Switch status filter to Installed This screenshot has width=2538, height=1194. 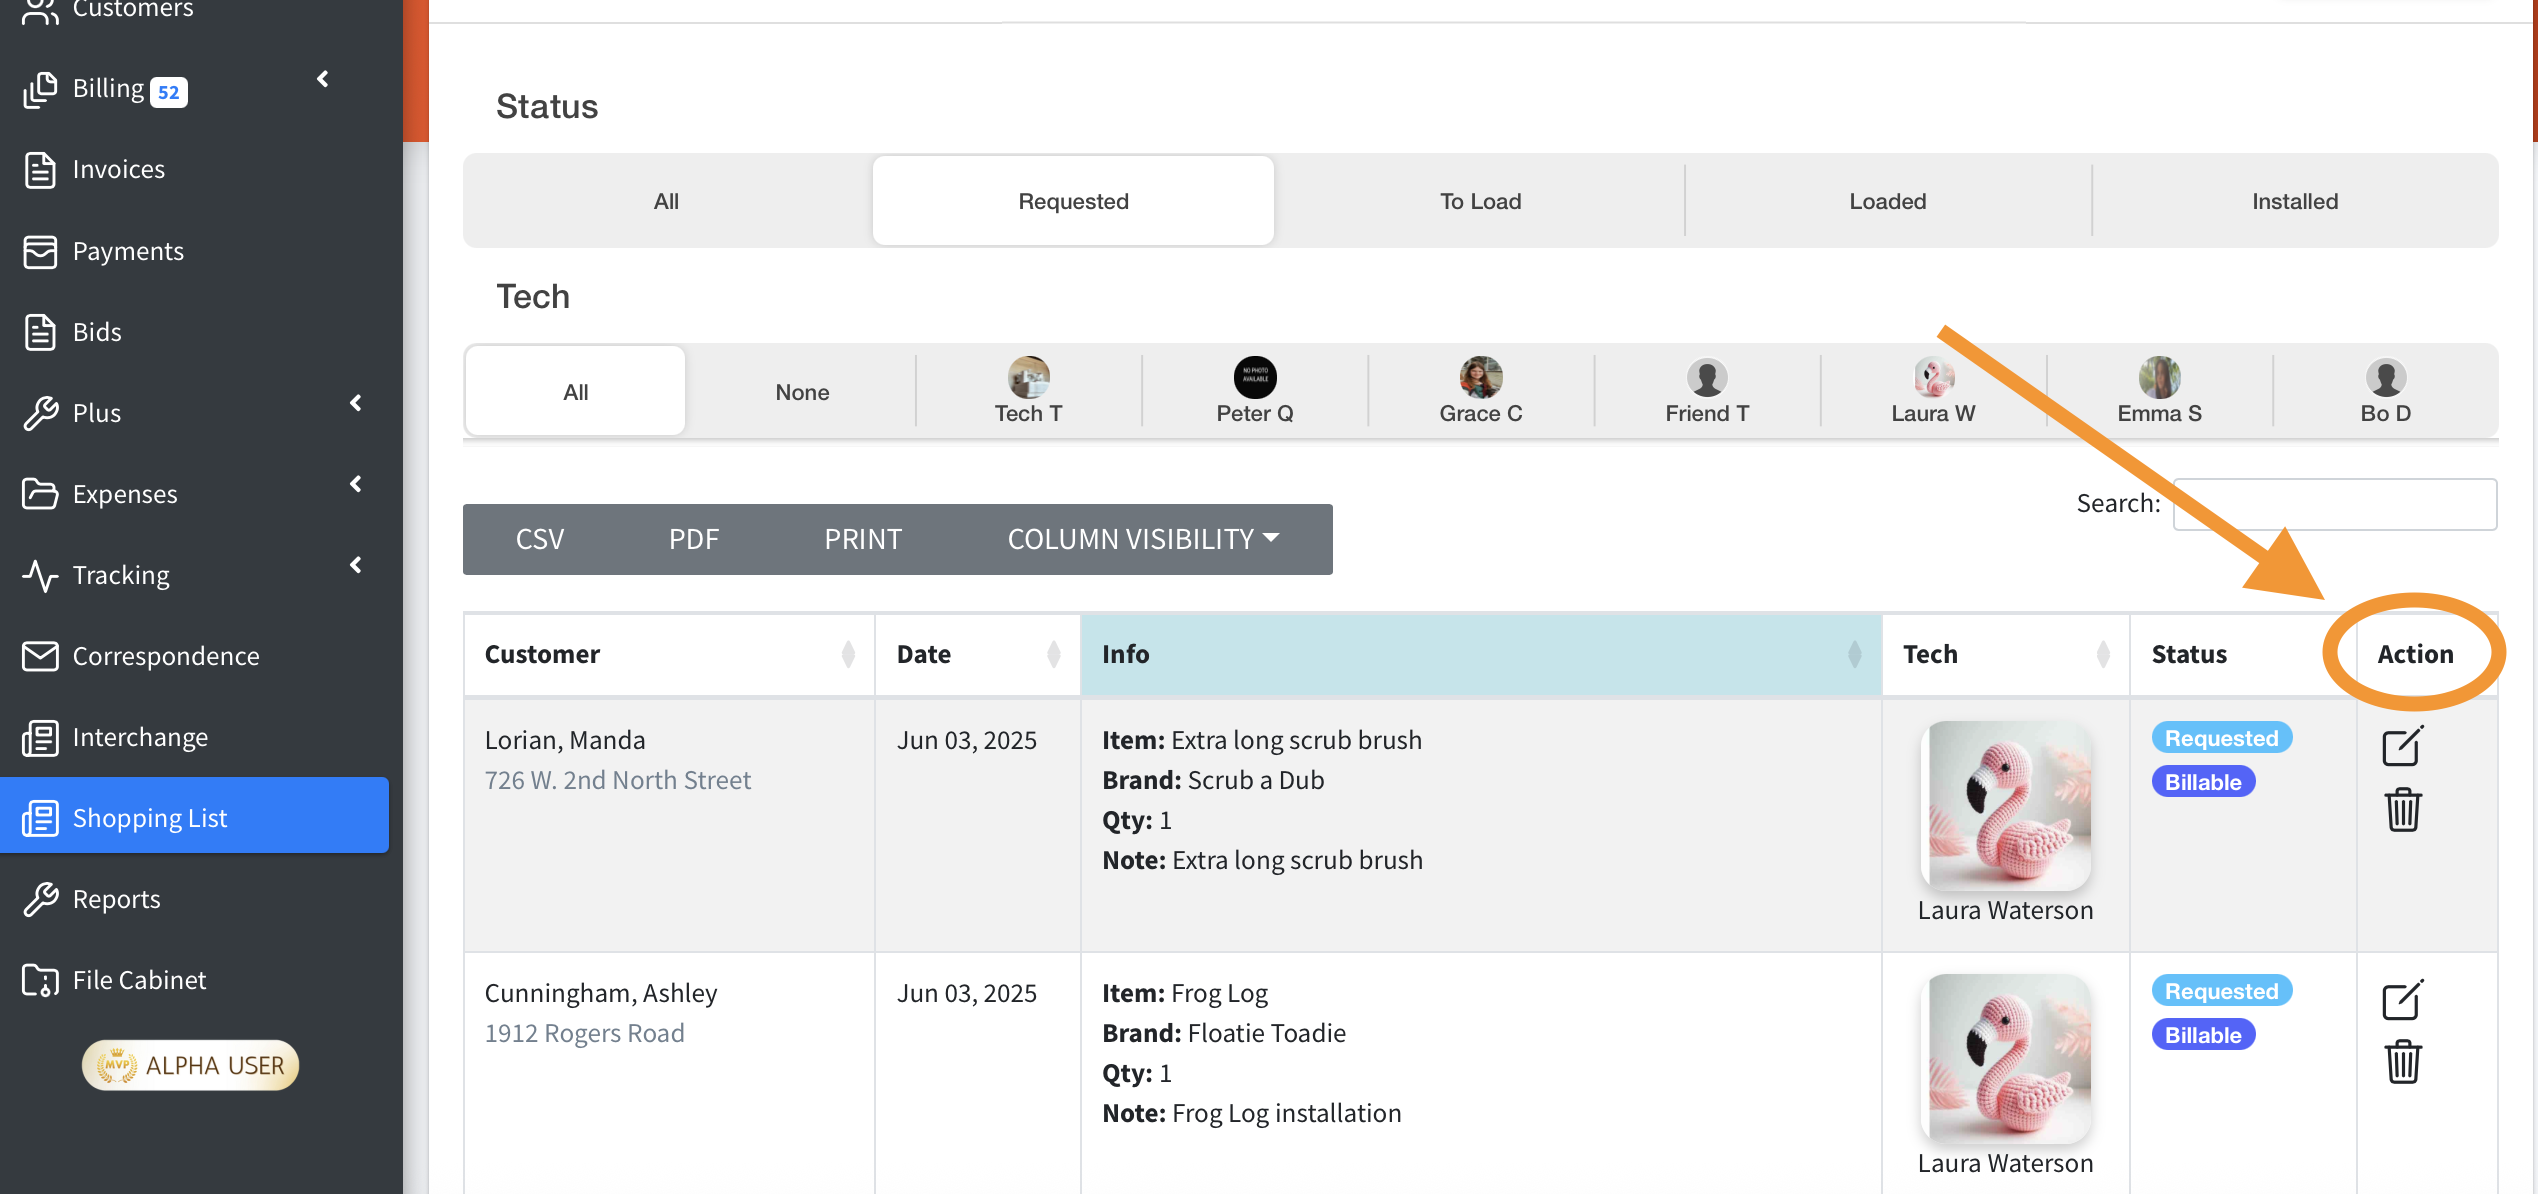(x=2294, y=201)
